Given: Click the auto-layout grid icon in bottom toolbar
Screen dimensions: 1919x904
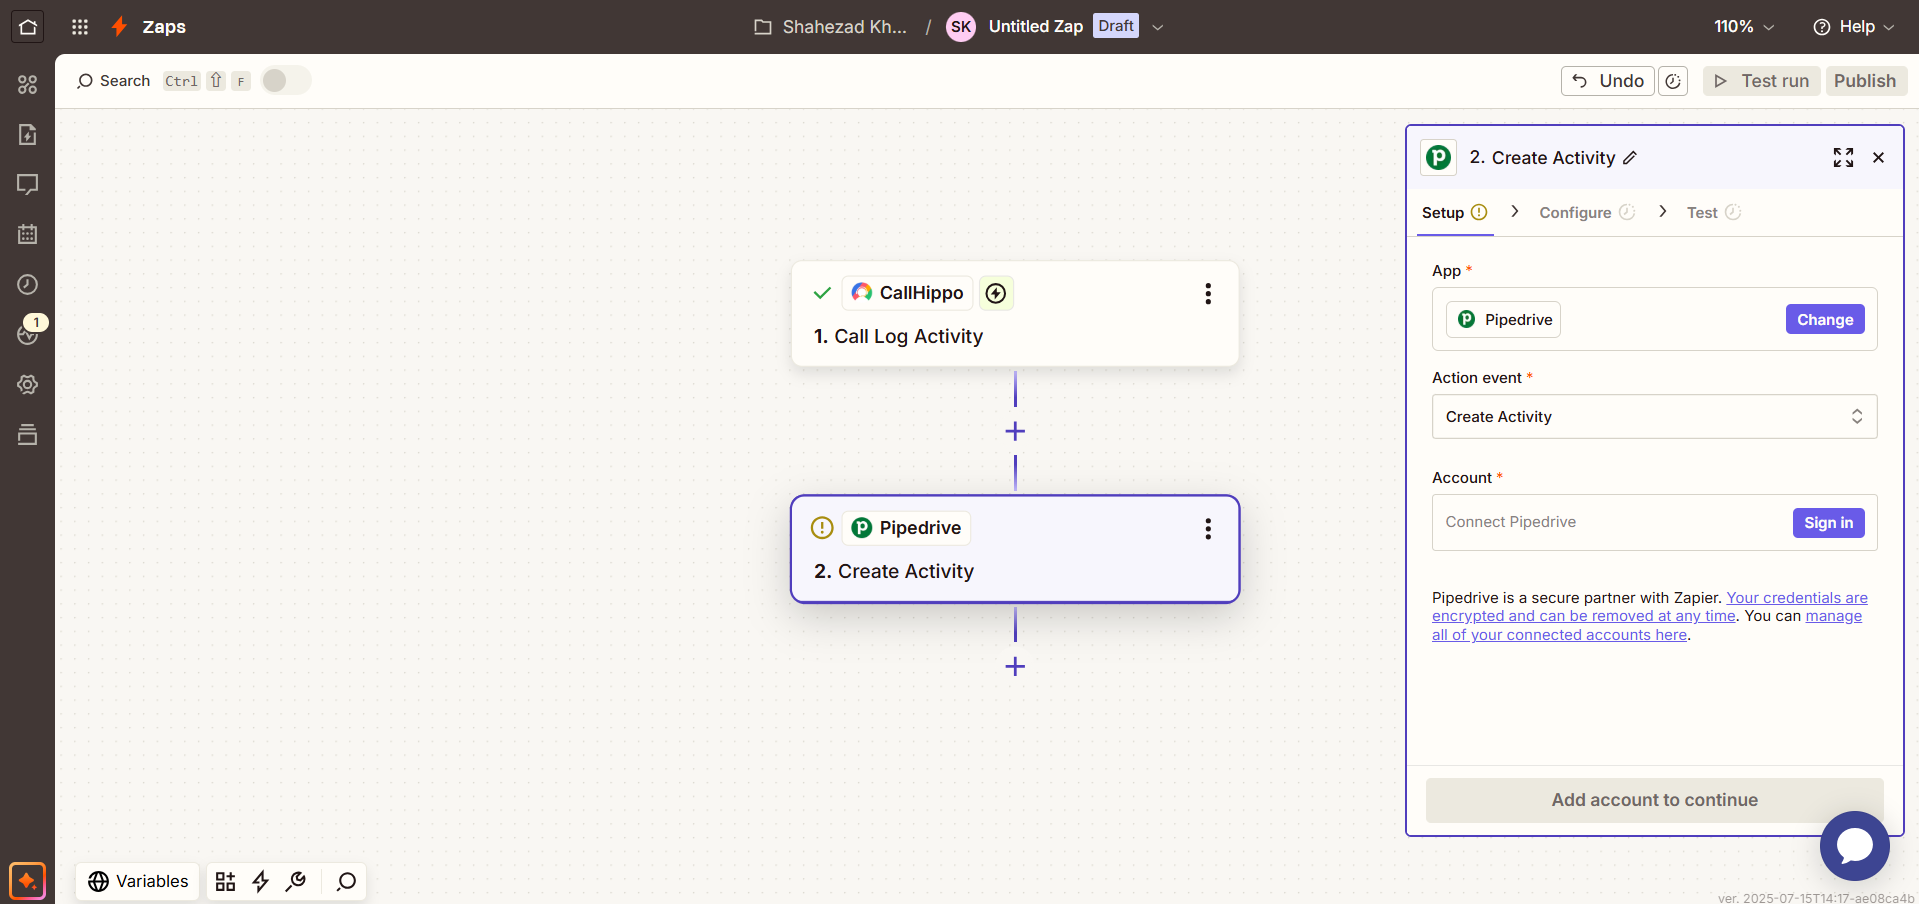Looking at the screenshot, I should pyautogui.click(x=226, y=881).
